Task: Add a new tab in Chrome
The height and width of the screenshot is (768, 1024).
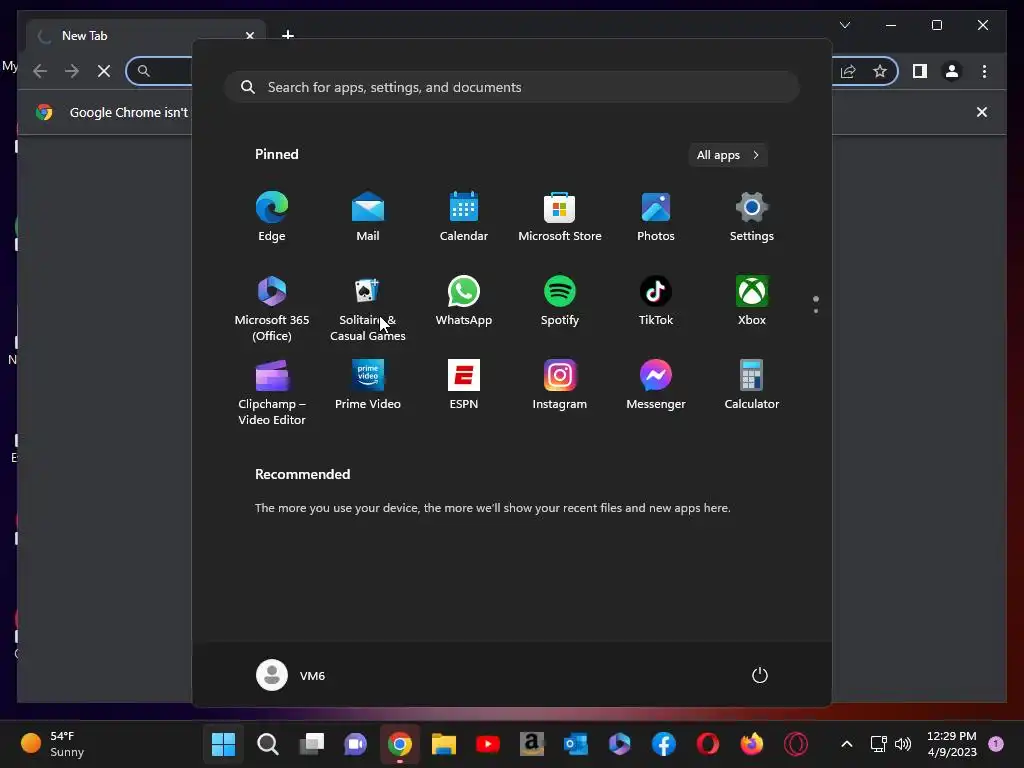Action: click(288, 35)
